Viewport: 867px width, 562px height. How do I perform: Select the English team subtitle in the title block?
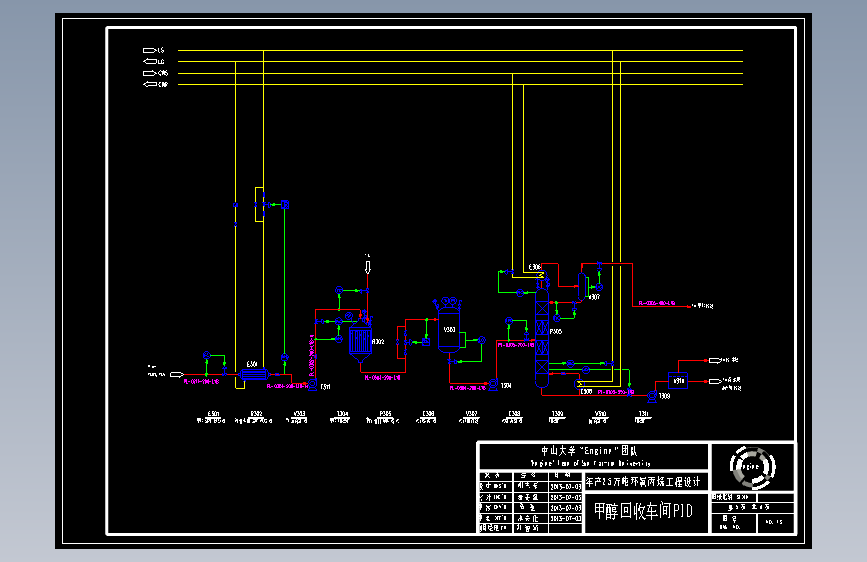(590, 464)
